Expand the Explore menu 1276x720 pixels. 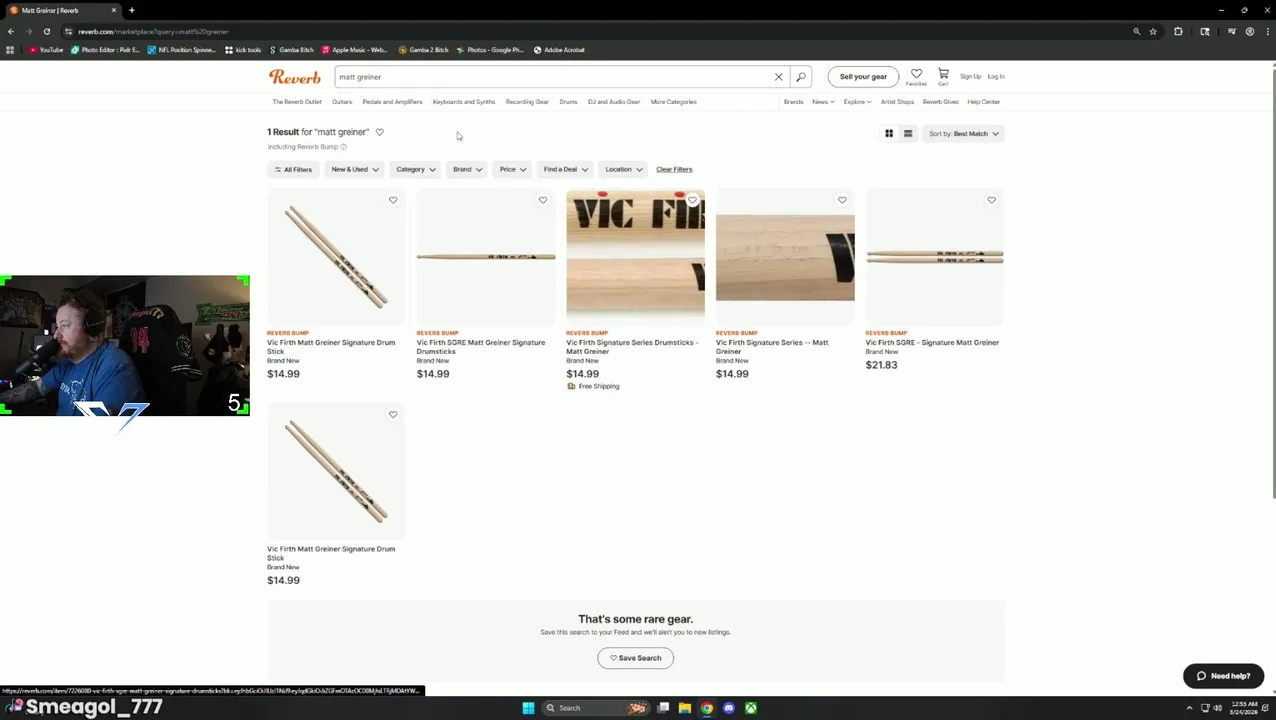(857, 102)
